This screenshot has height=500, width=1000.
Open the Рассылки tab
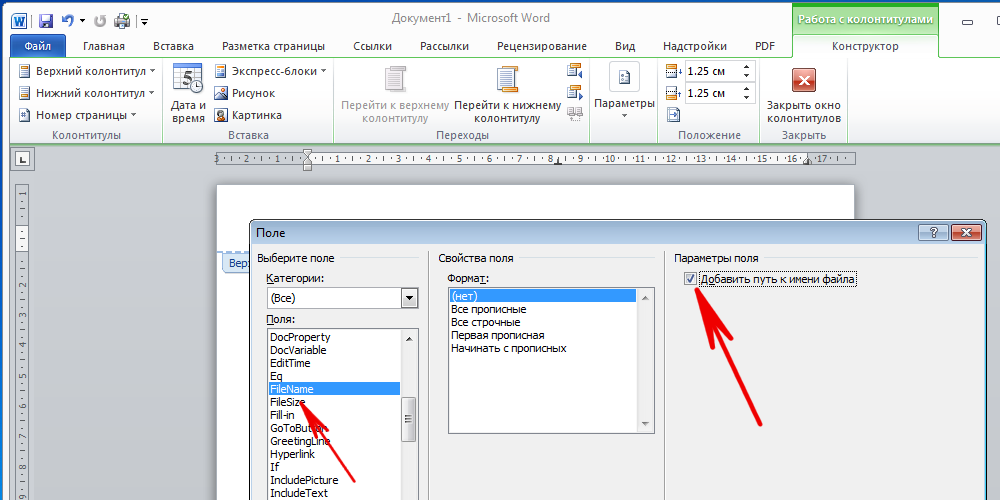tap(445, 46)
